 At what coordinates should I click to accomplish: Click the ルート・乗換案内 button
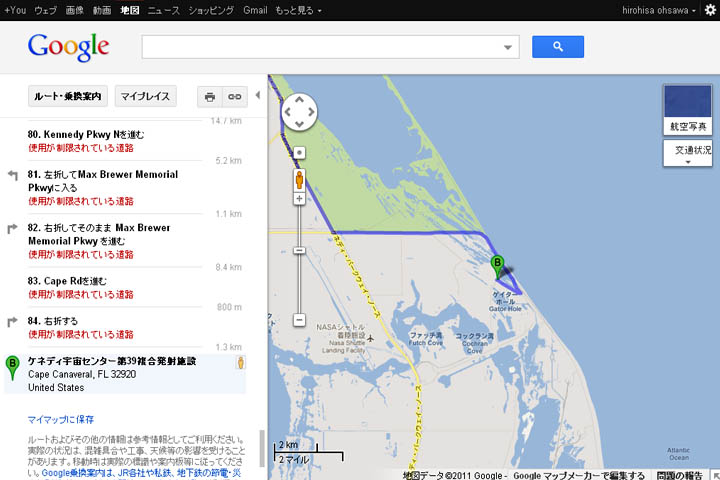pos(68,96)
